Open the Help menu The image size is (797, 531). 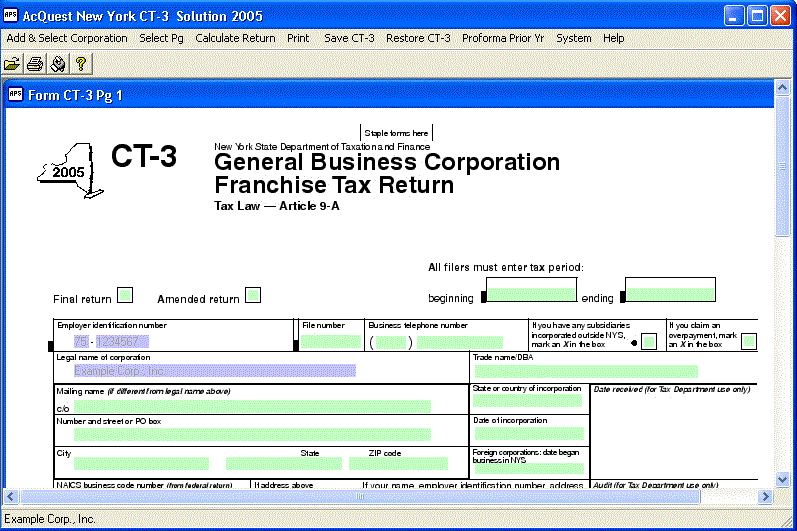click(614, 38)
